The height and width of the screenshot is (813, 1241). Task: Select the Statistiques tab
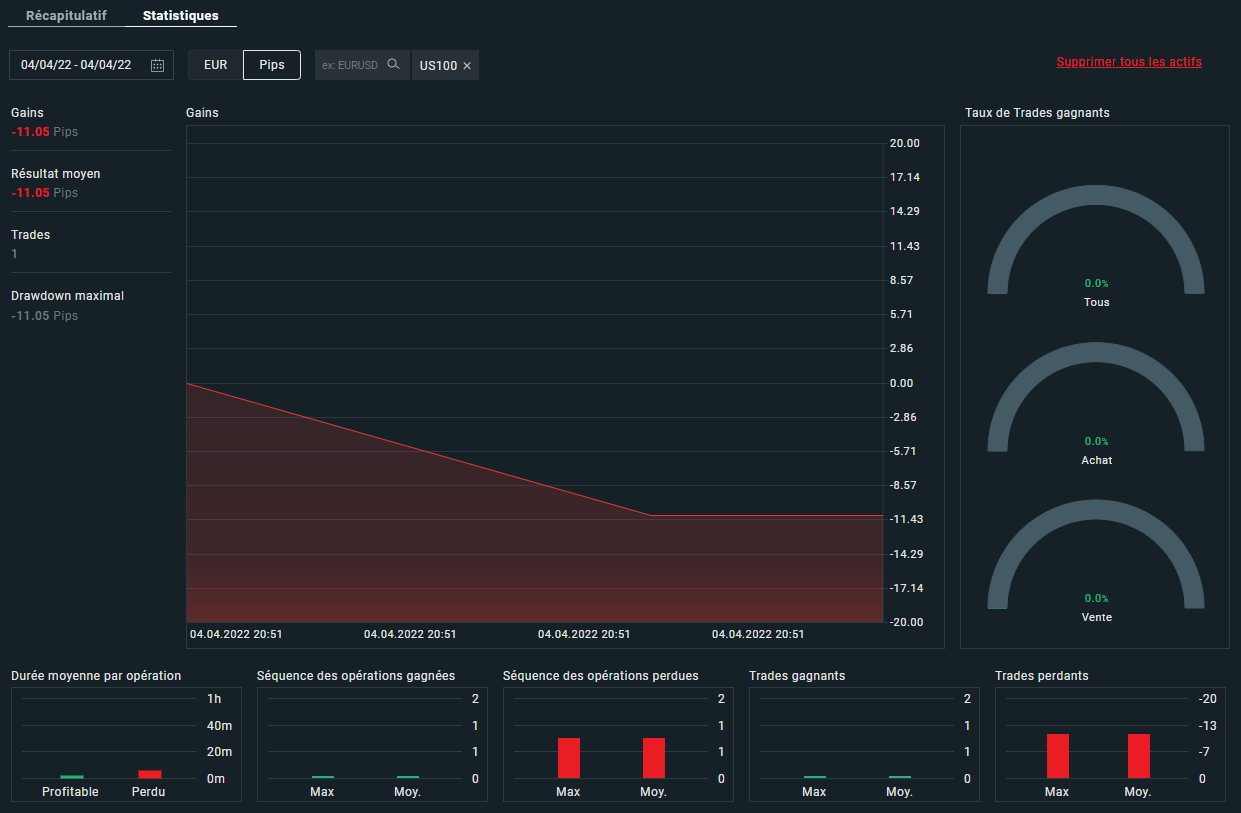coord(180,16)
